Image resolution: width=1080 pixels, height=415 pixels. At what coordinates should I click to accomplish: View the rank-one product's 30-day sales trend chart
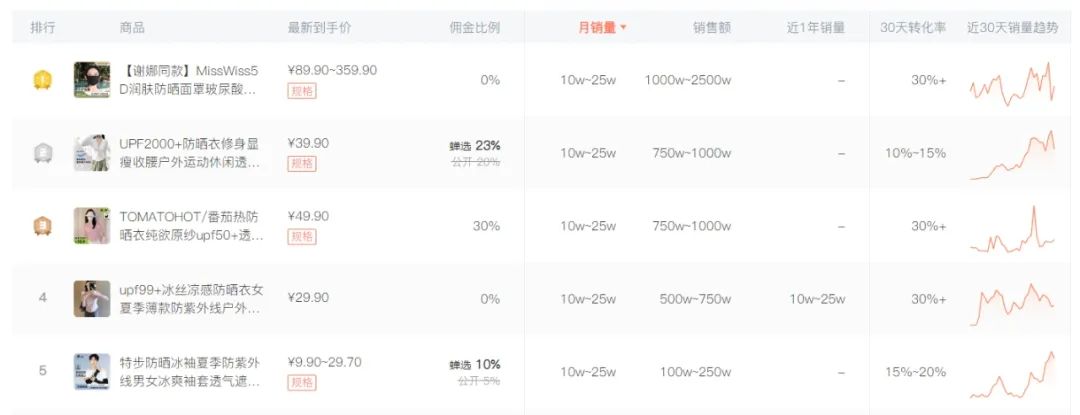[1012, 82]
